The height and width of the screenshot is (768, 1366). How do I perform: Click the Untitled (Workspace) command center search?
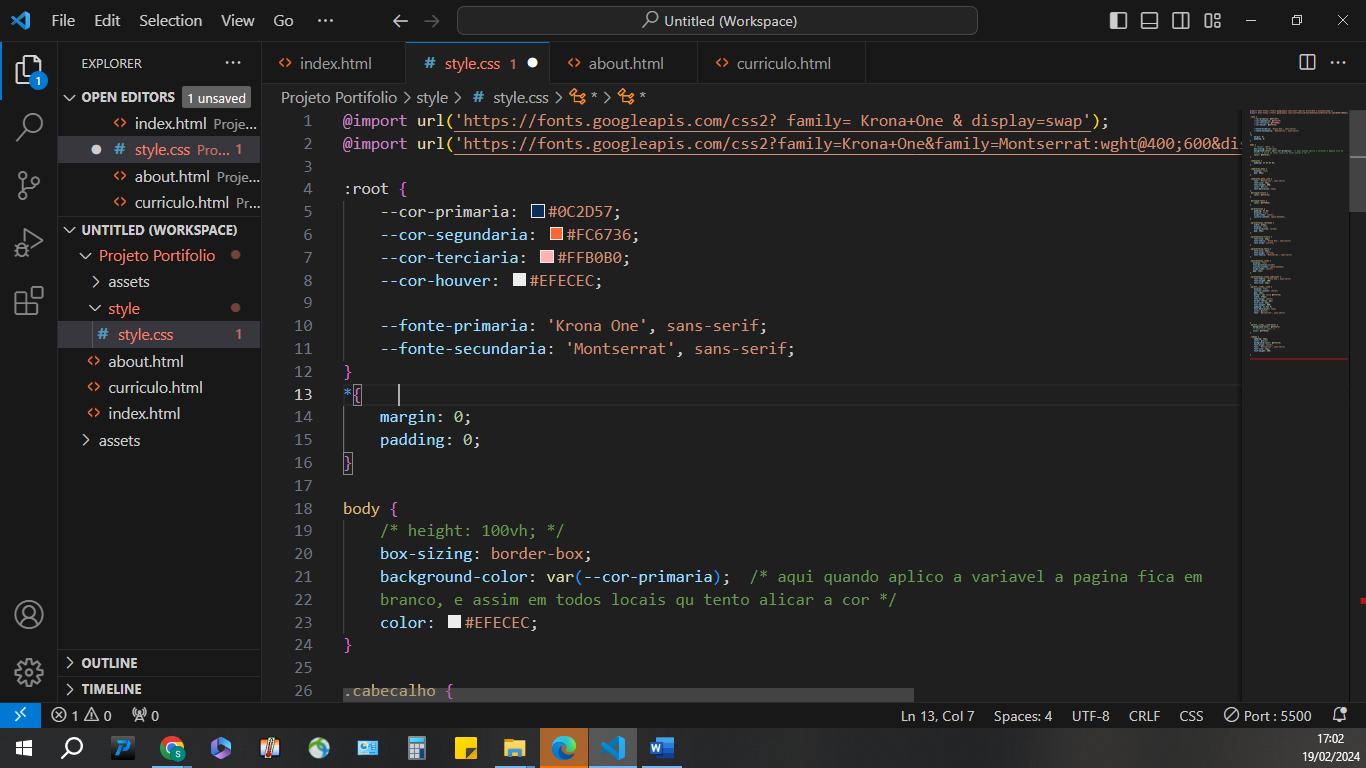(x=717, y=20)
